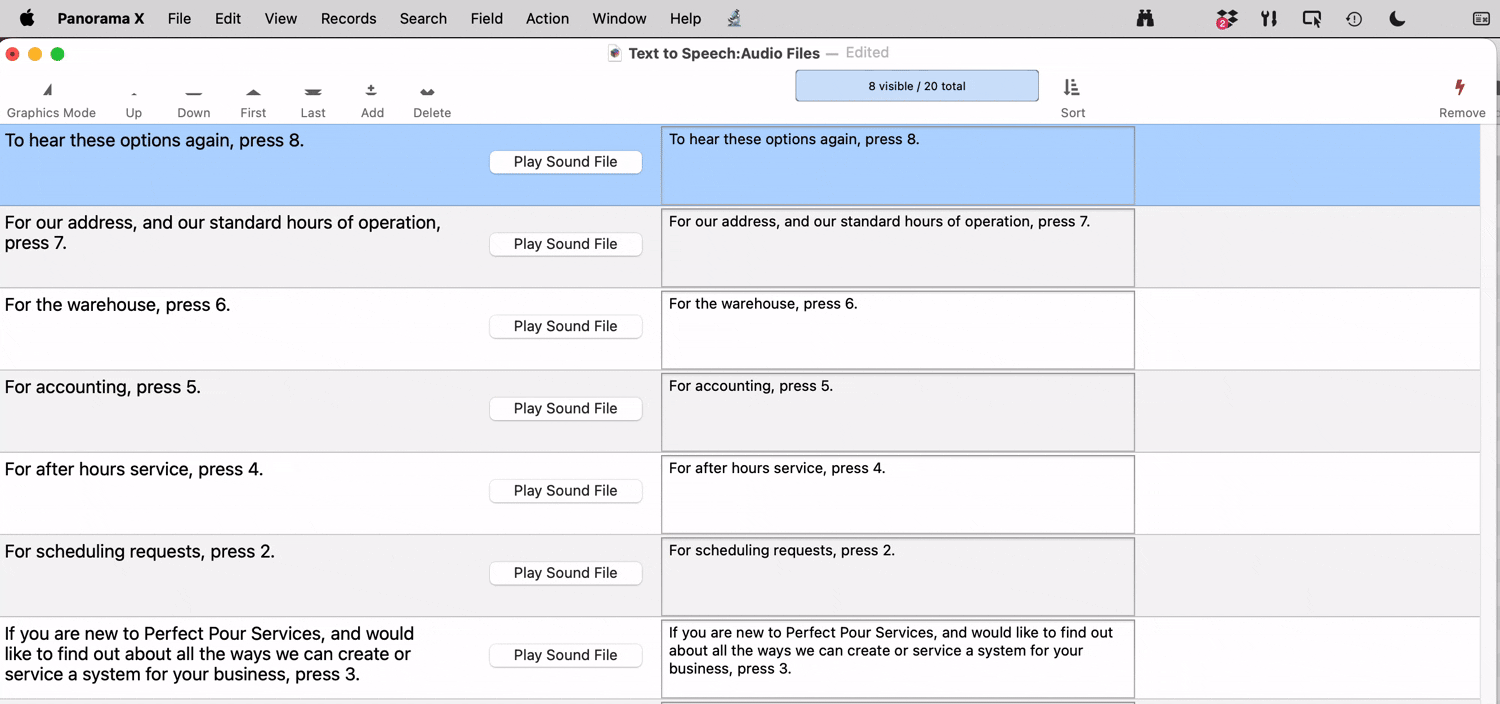Click the 8 visible / 20 total indicator

(x=916, y=86)
